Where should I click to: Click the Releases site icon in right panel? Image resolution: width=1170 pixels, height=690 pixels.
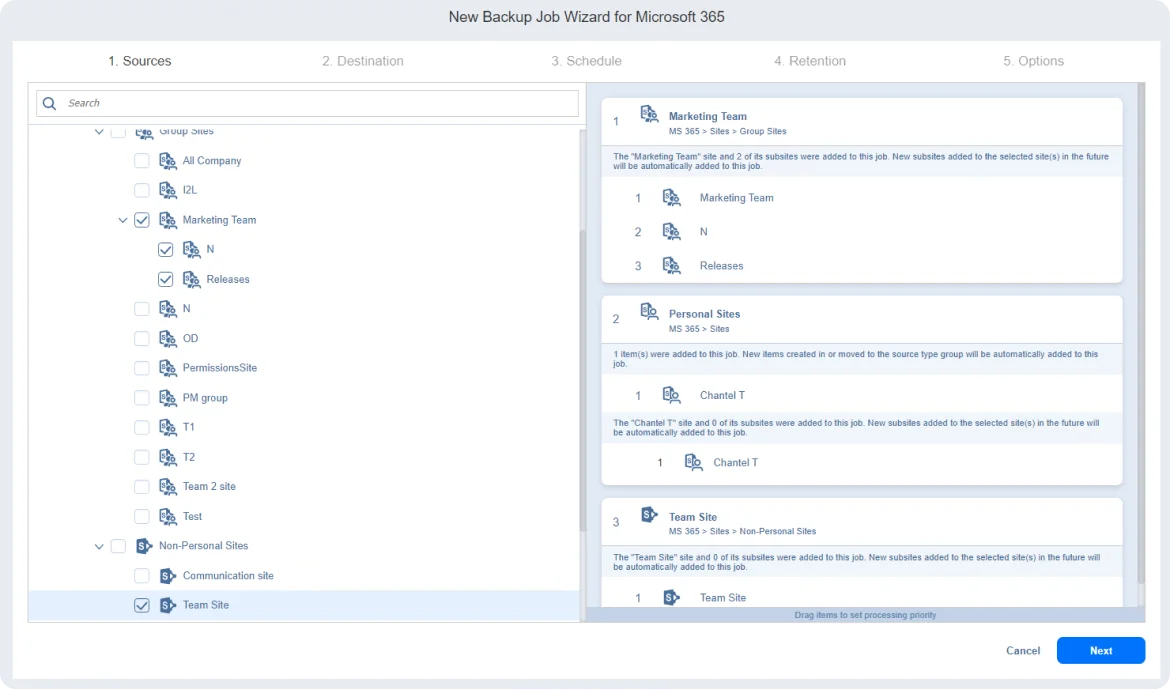pos(671,265)
